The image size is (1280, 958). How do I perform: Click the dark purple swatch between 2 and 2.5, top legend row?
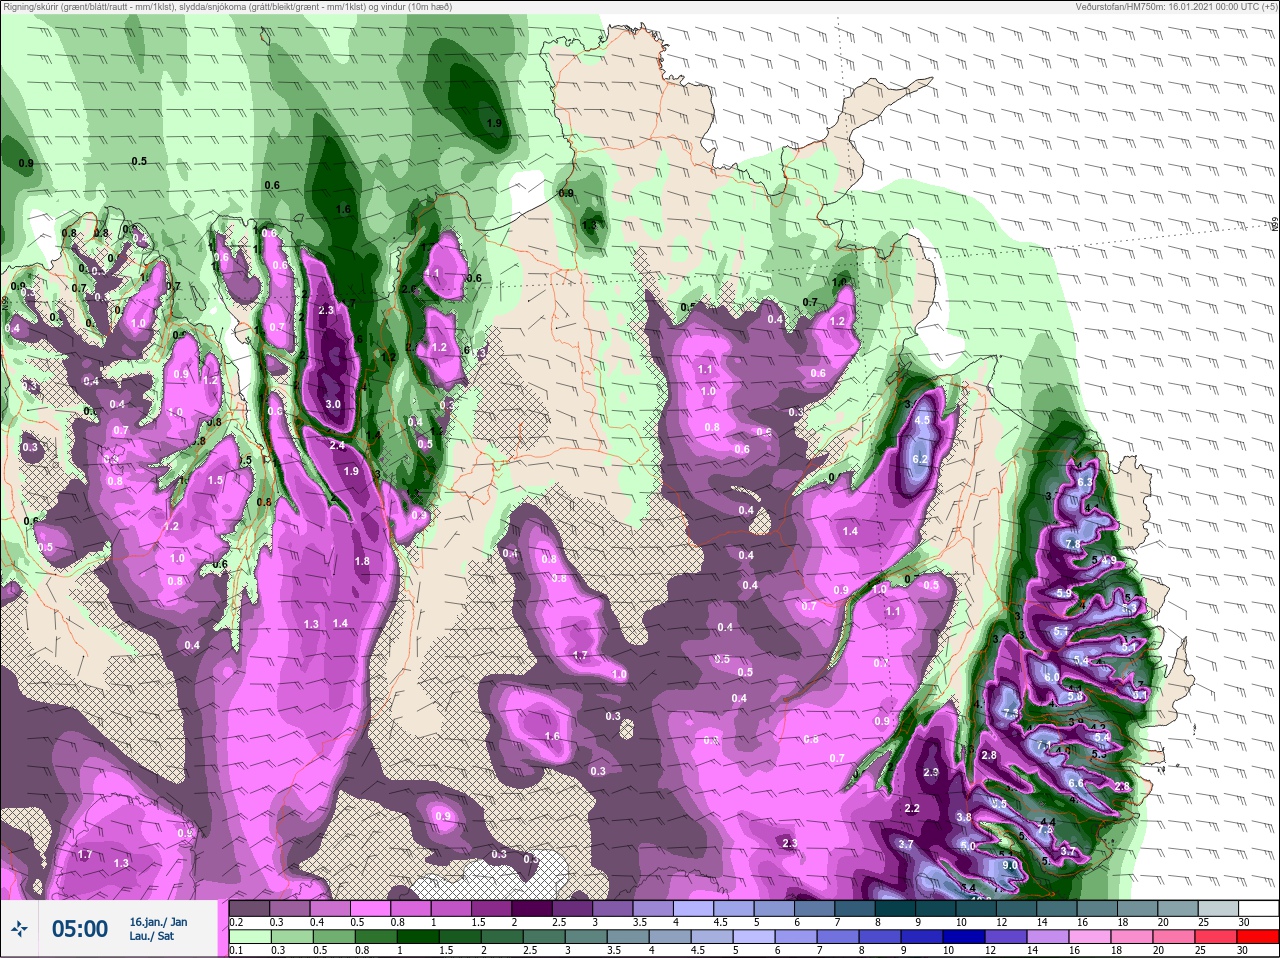click(532, 908)
